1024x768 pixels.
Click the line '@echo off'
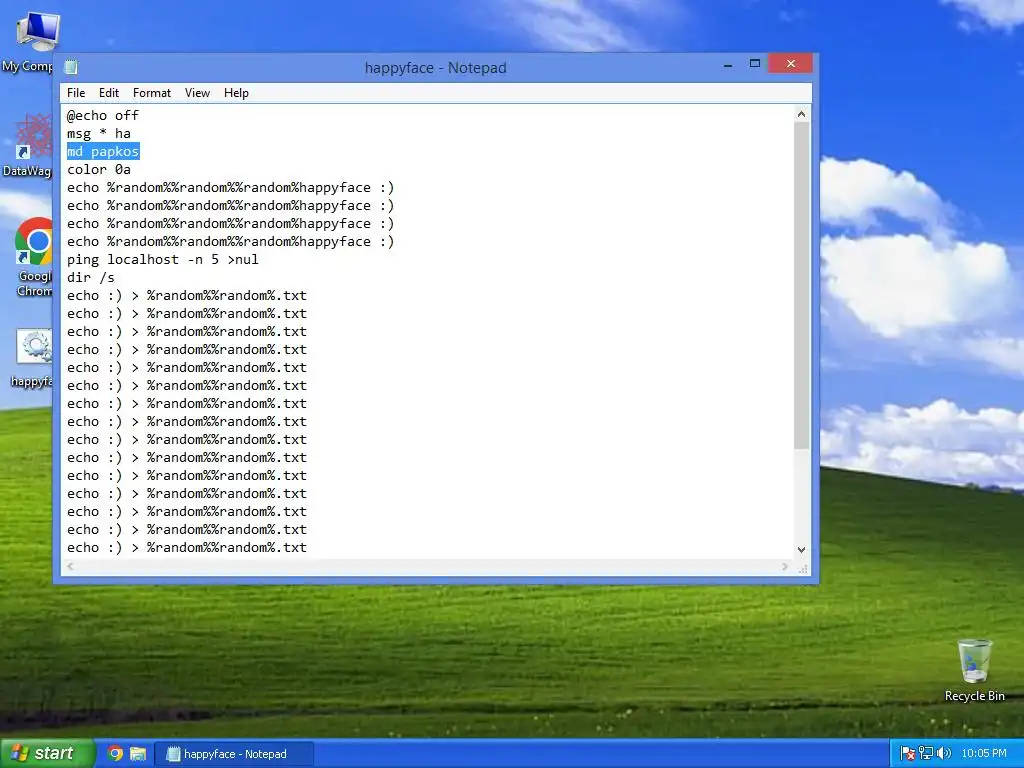(x=103, y=116)
